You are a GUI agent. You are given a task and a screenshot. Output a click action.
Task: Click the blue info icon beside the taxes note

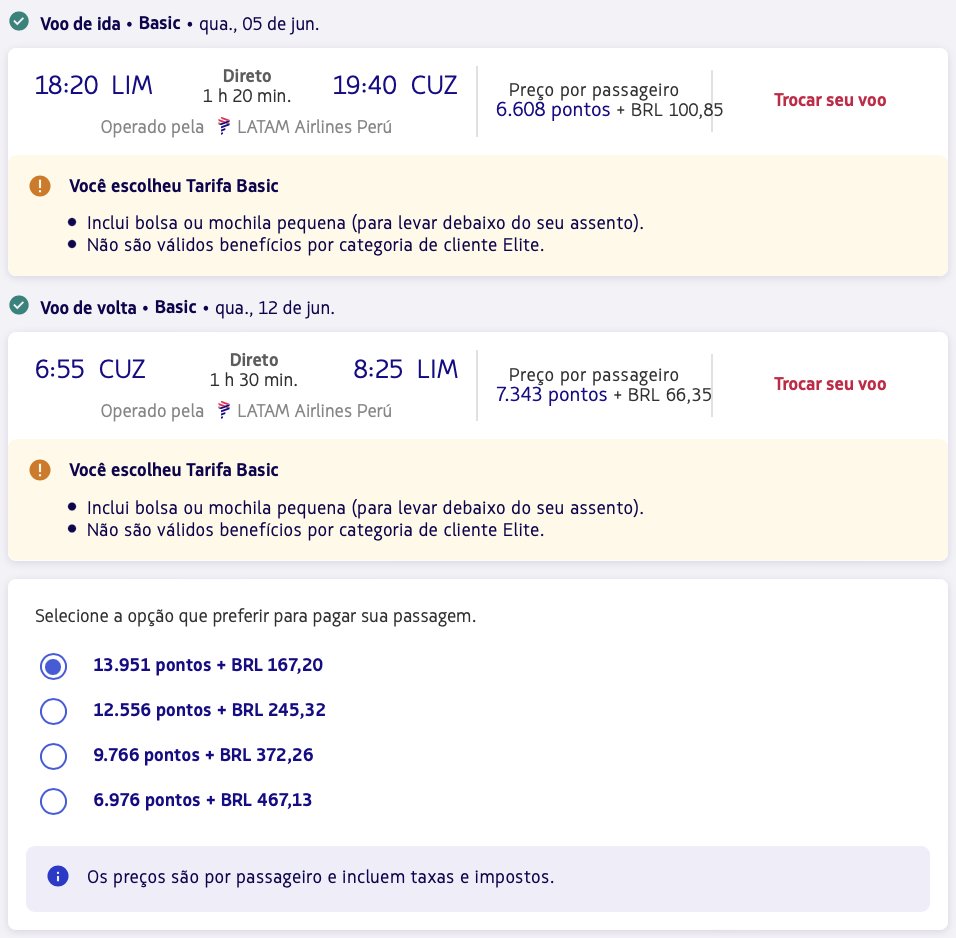pos(58,876)
